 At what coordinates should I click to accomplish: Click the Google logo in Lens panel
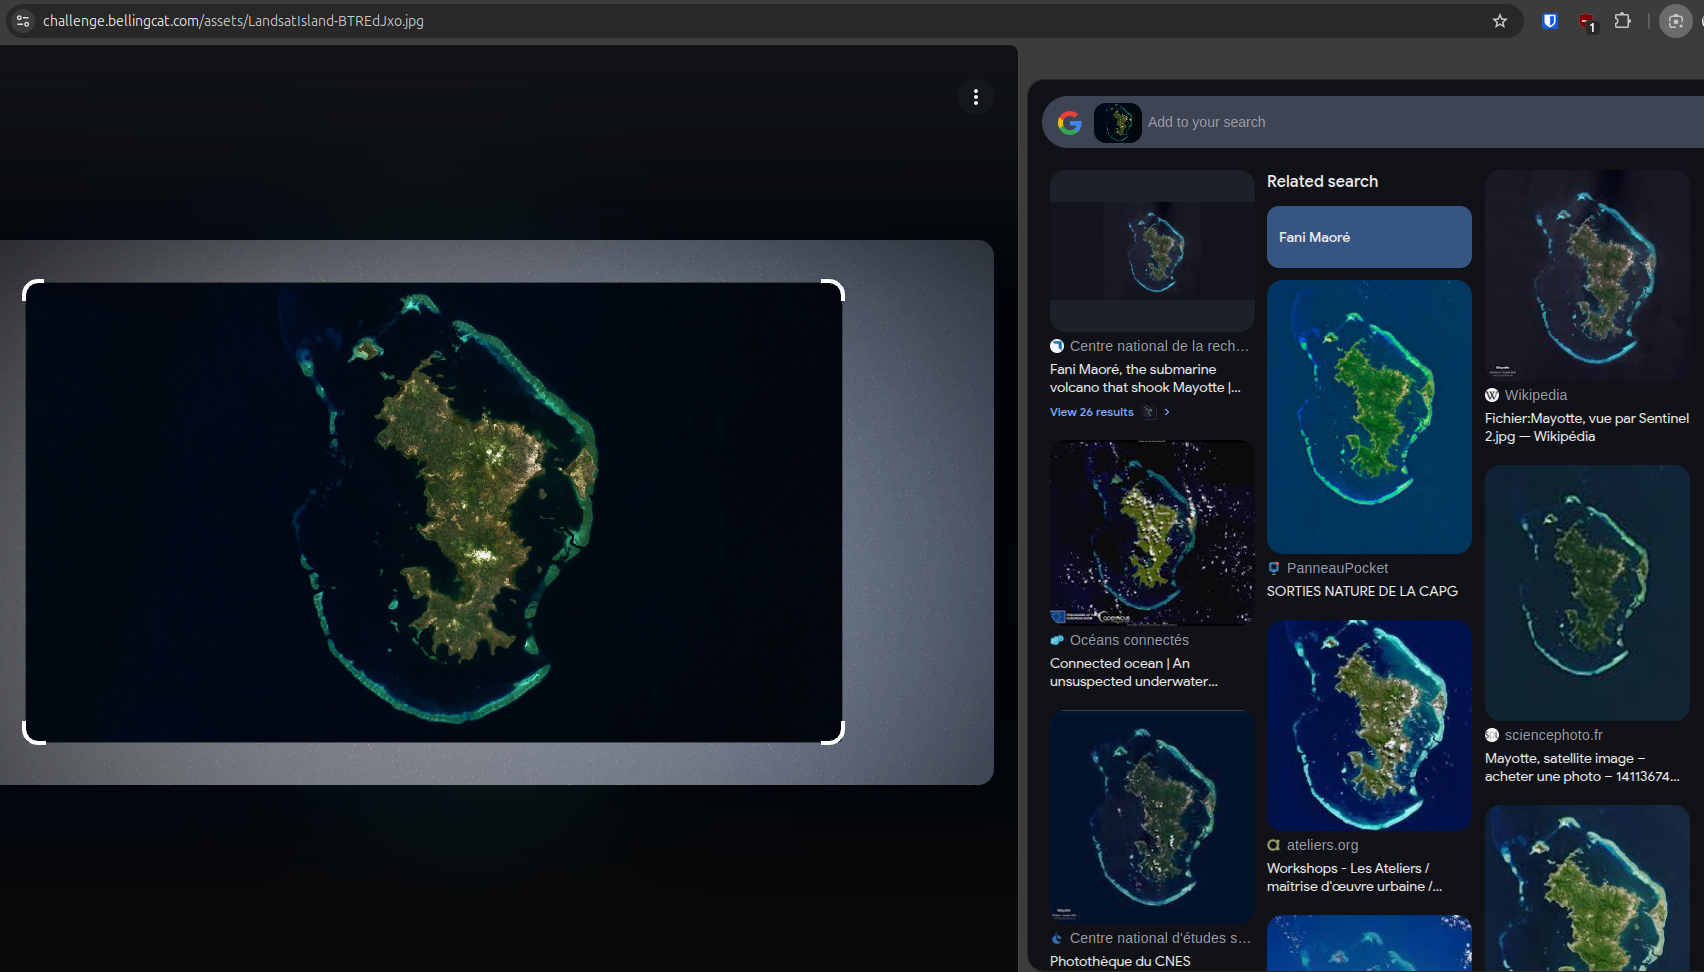[1069, 122]
